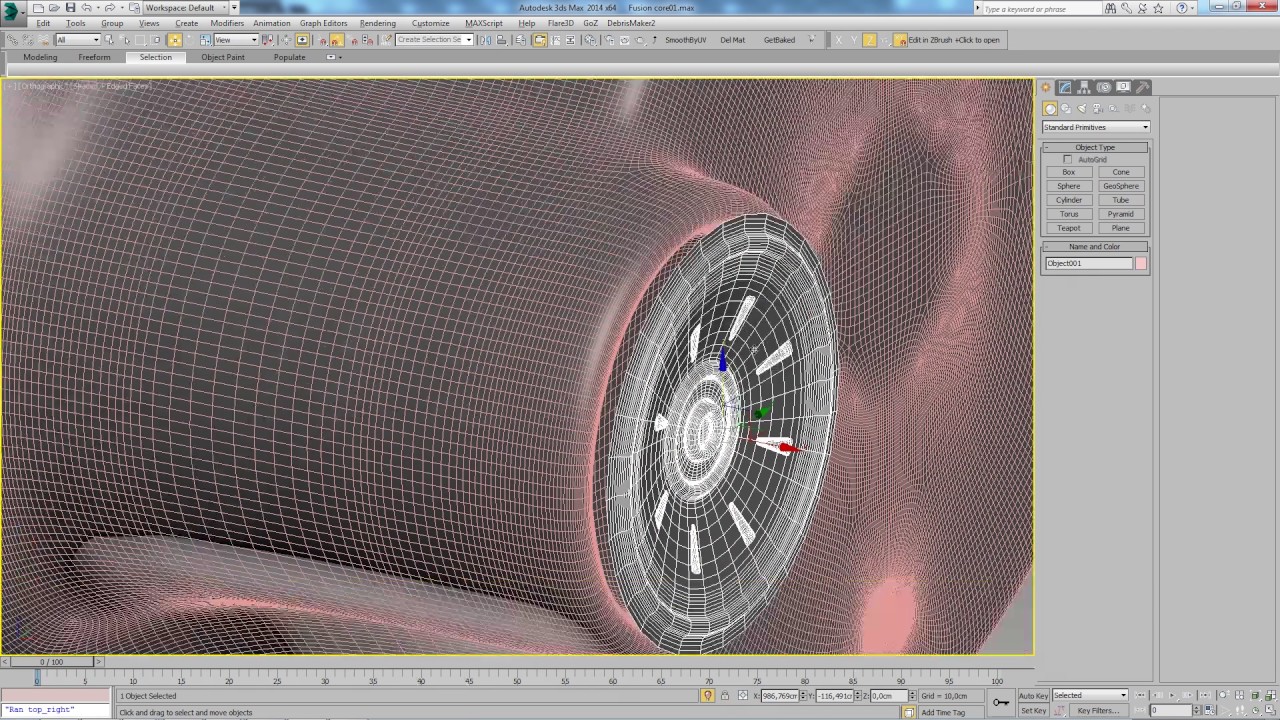Click the Open File folder icon

(54, 8)
